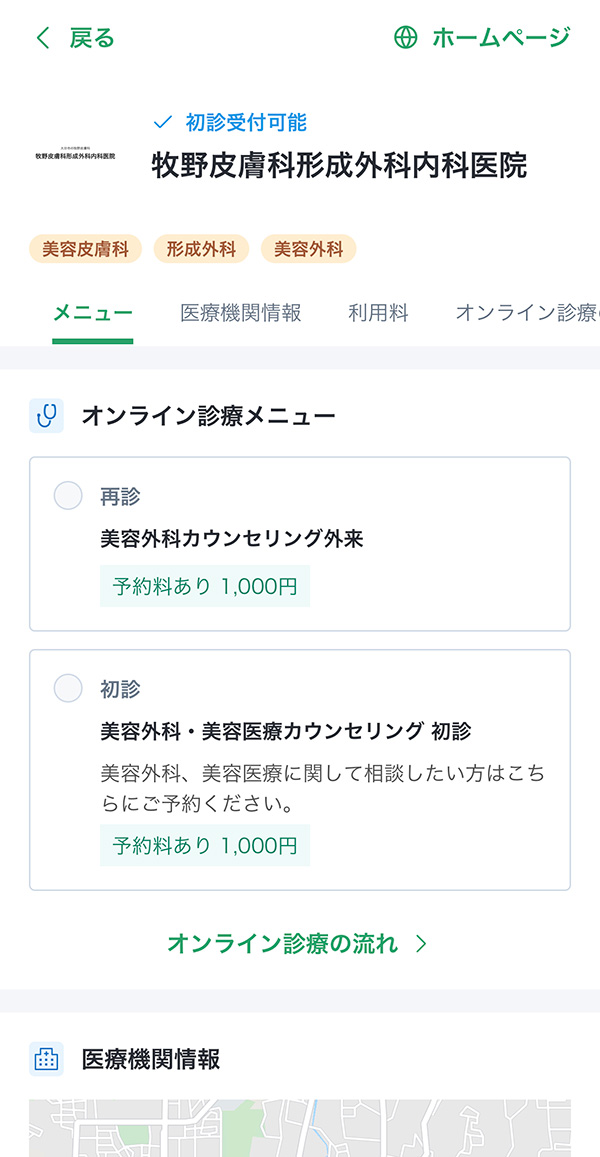Click the map preview under 医療機関情報
This screenshot has width=600, height=1157.
click(300, 1130)
